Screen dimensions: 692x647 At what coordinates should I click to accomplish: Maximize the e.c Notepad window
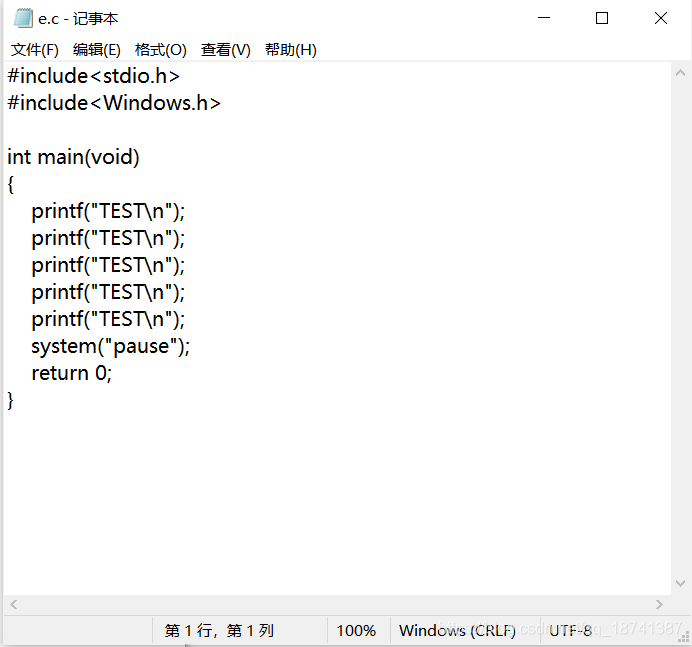[602, 18]
